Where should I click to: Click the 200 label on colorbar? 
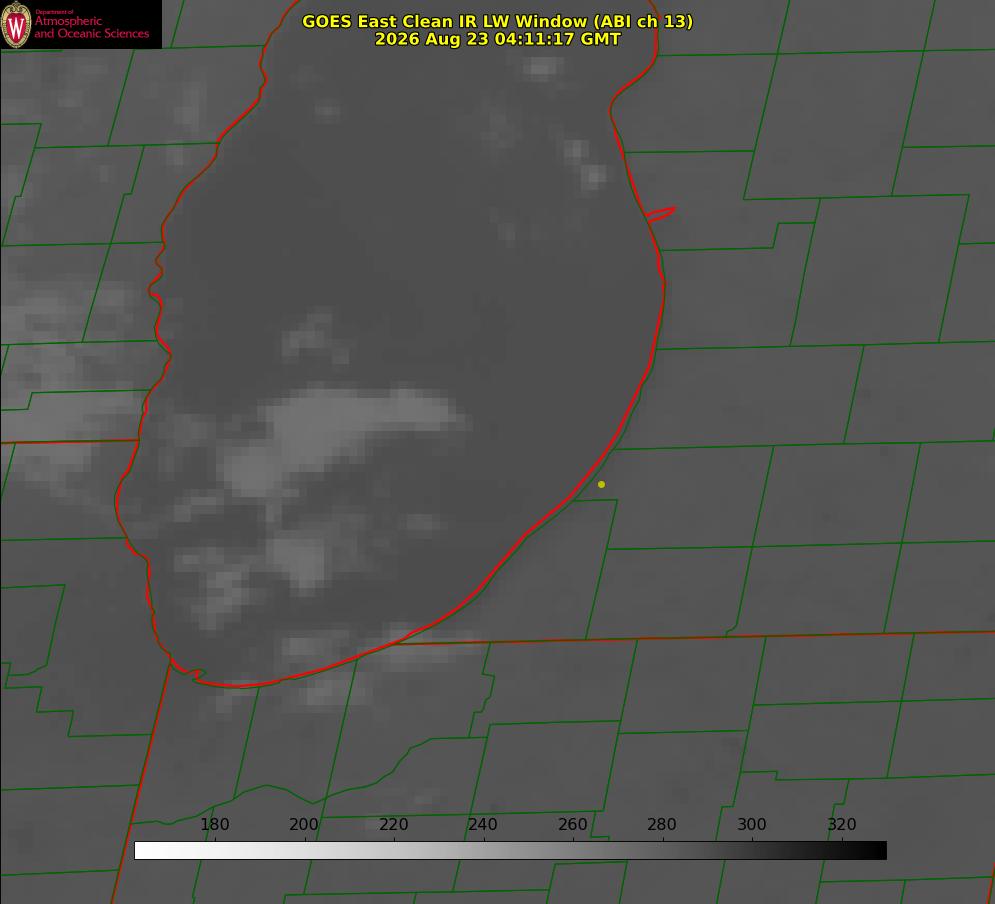pyautogui.click(x=304, y=824)
